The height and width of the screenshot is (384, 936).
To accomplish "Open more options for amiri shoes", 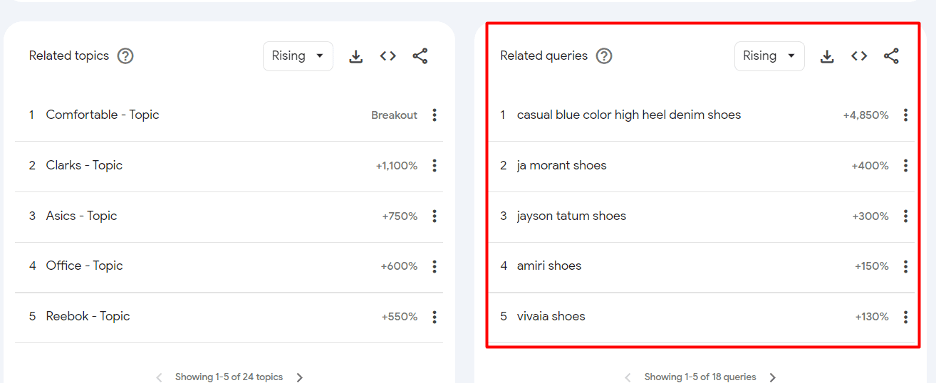I will [906, 266].
